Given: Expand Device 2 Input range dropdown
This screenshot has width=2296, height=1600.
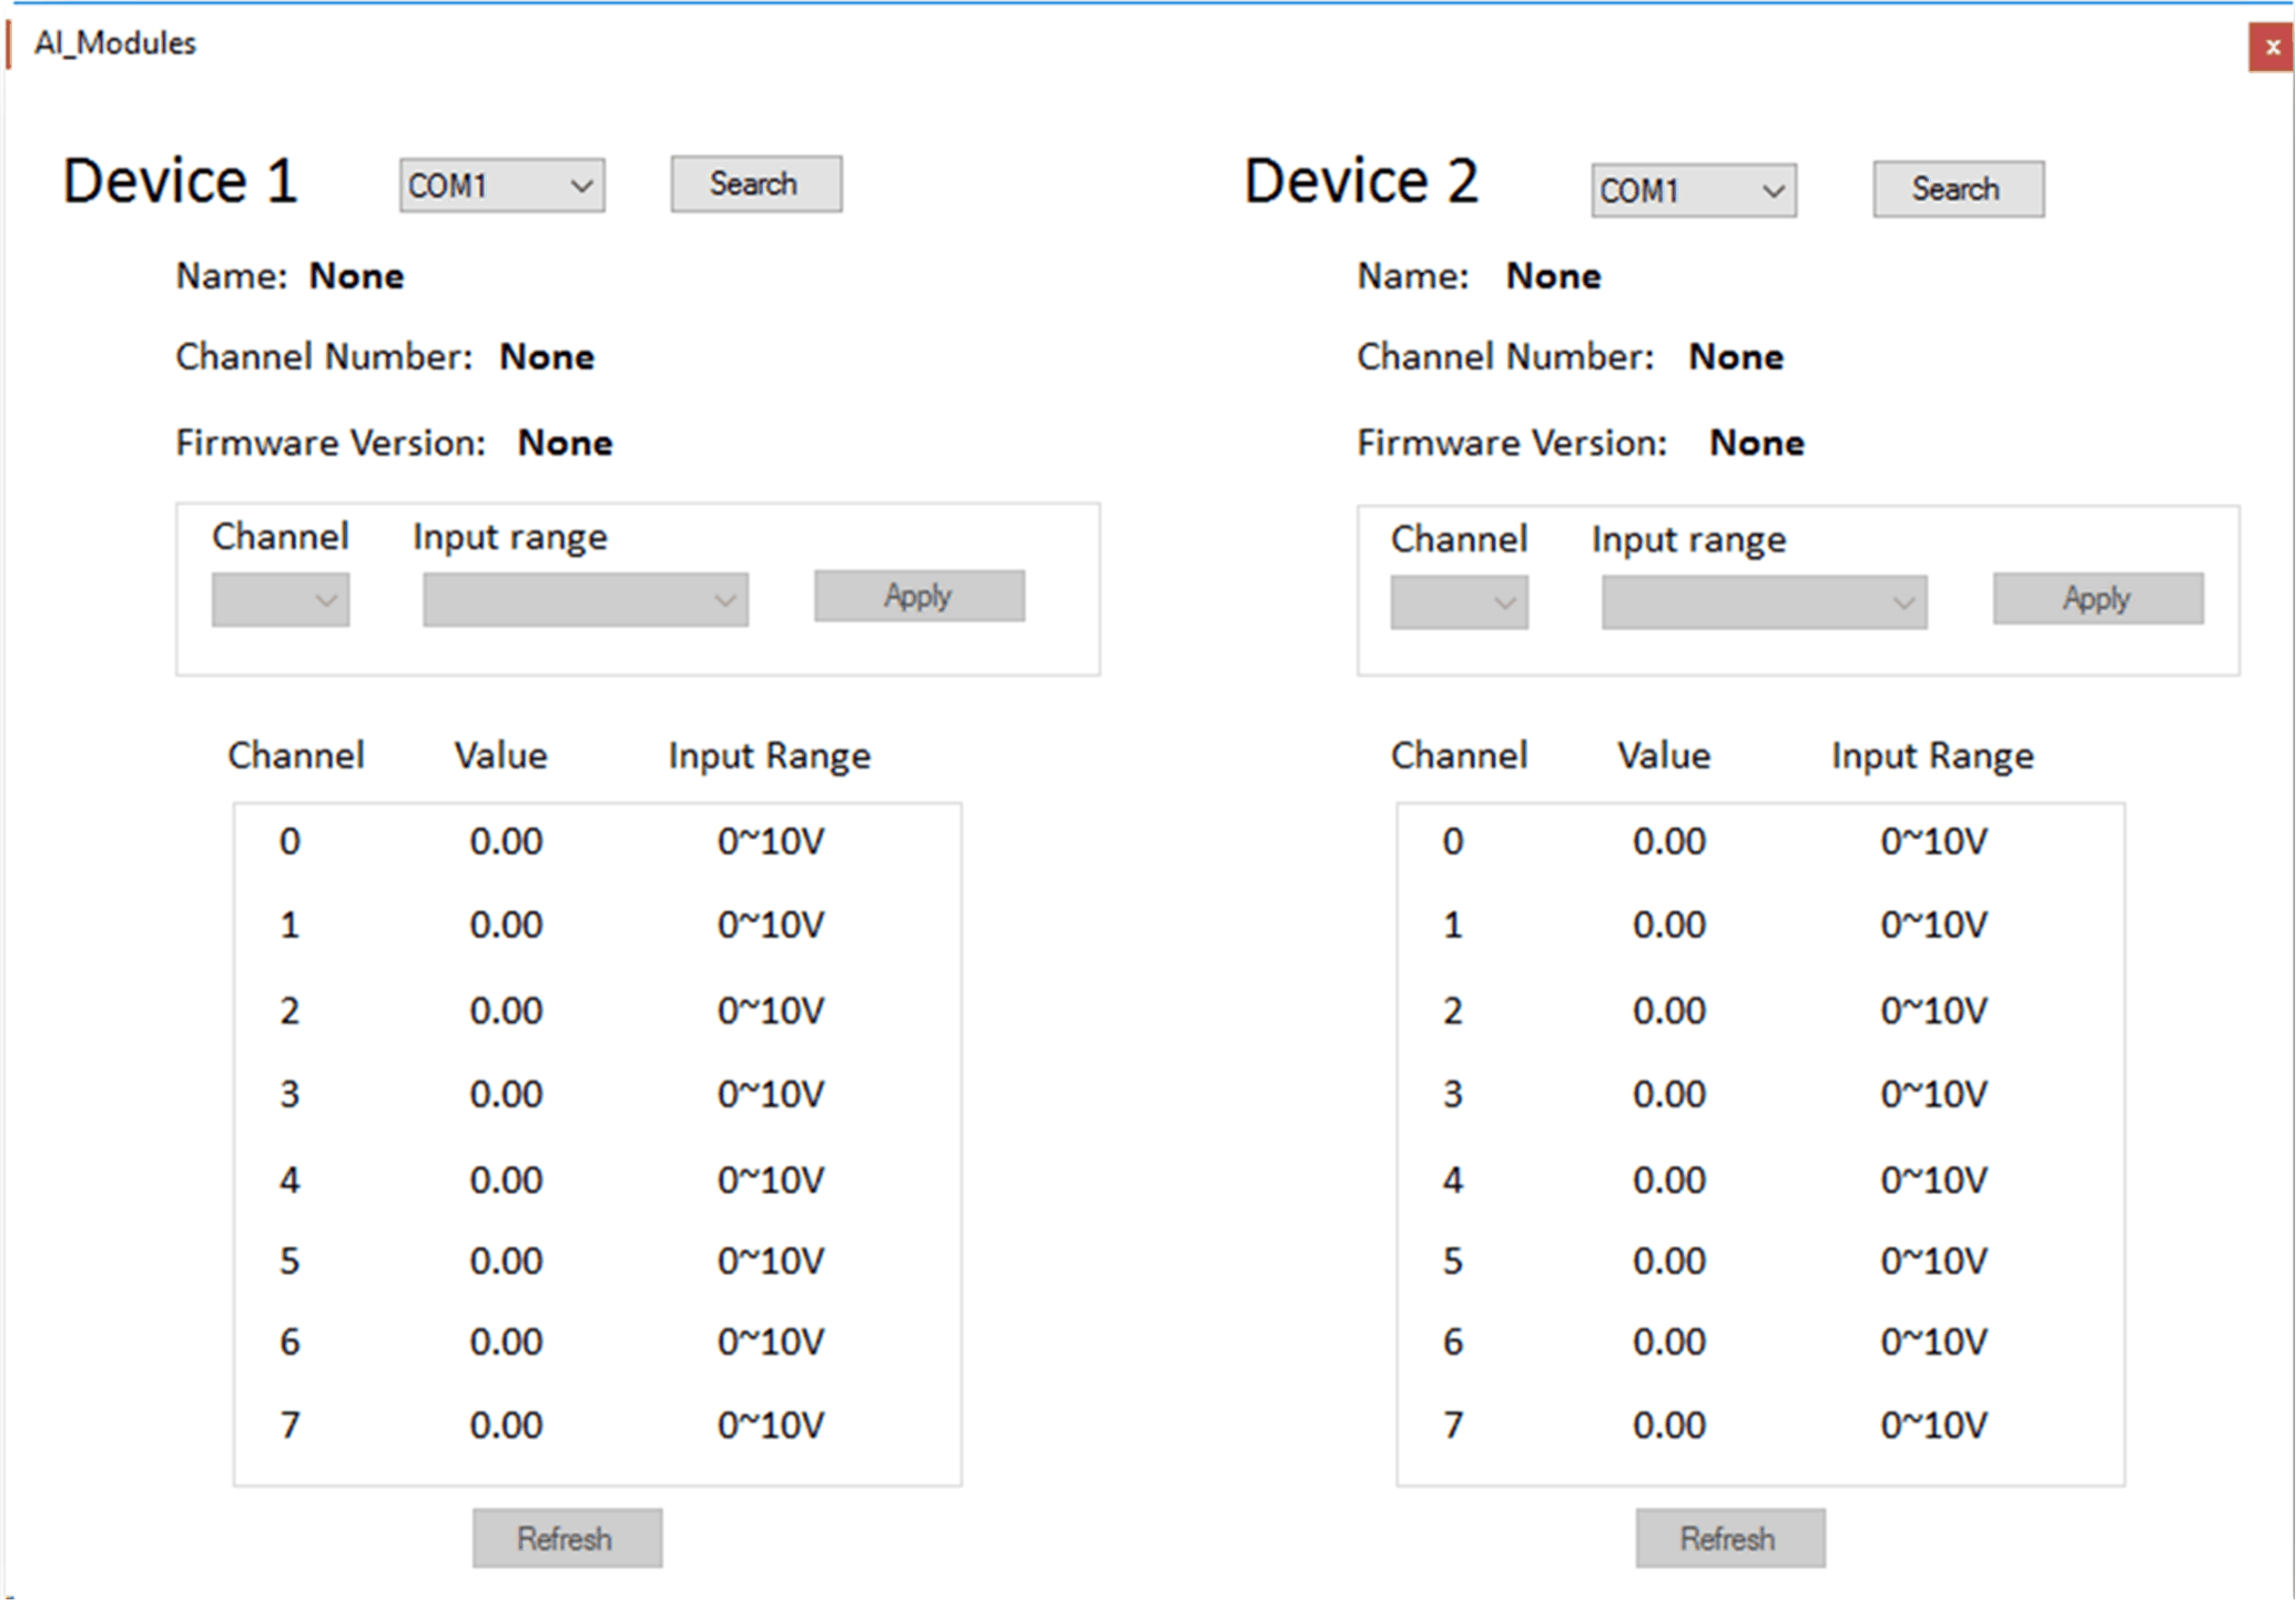Looking at the screenshot, I should 1764,603.
